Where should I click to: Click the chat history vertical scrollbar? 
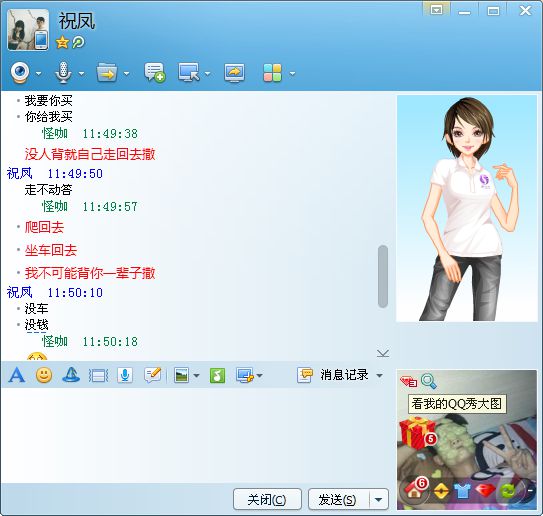tap(383, 276)
